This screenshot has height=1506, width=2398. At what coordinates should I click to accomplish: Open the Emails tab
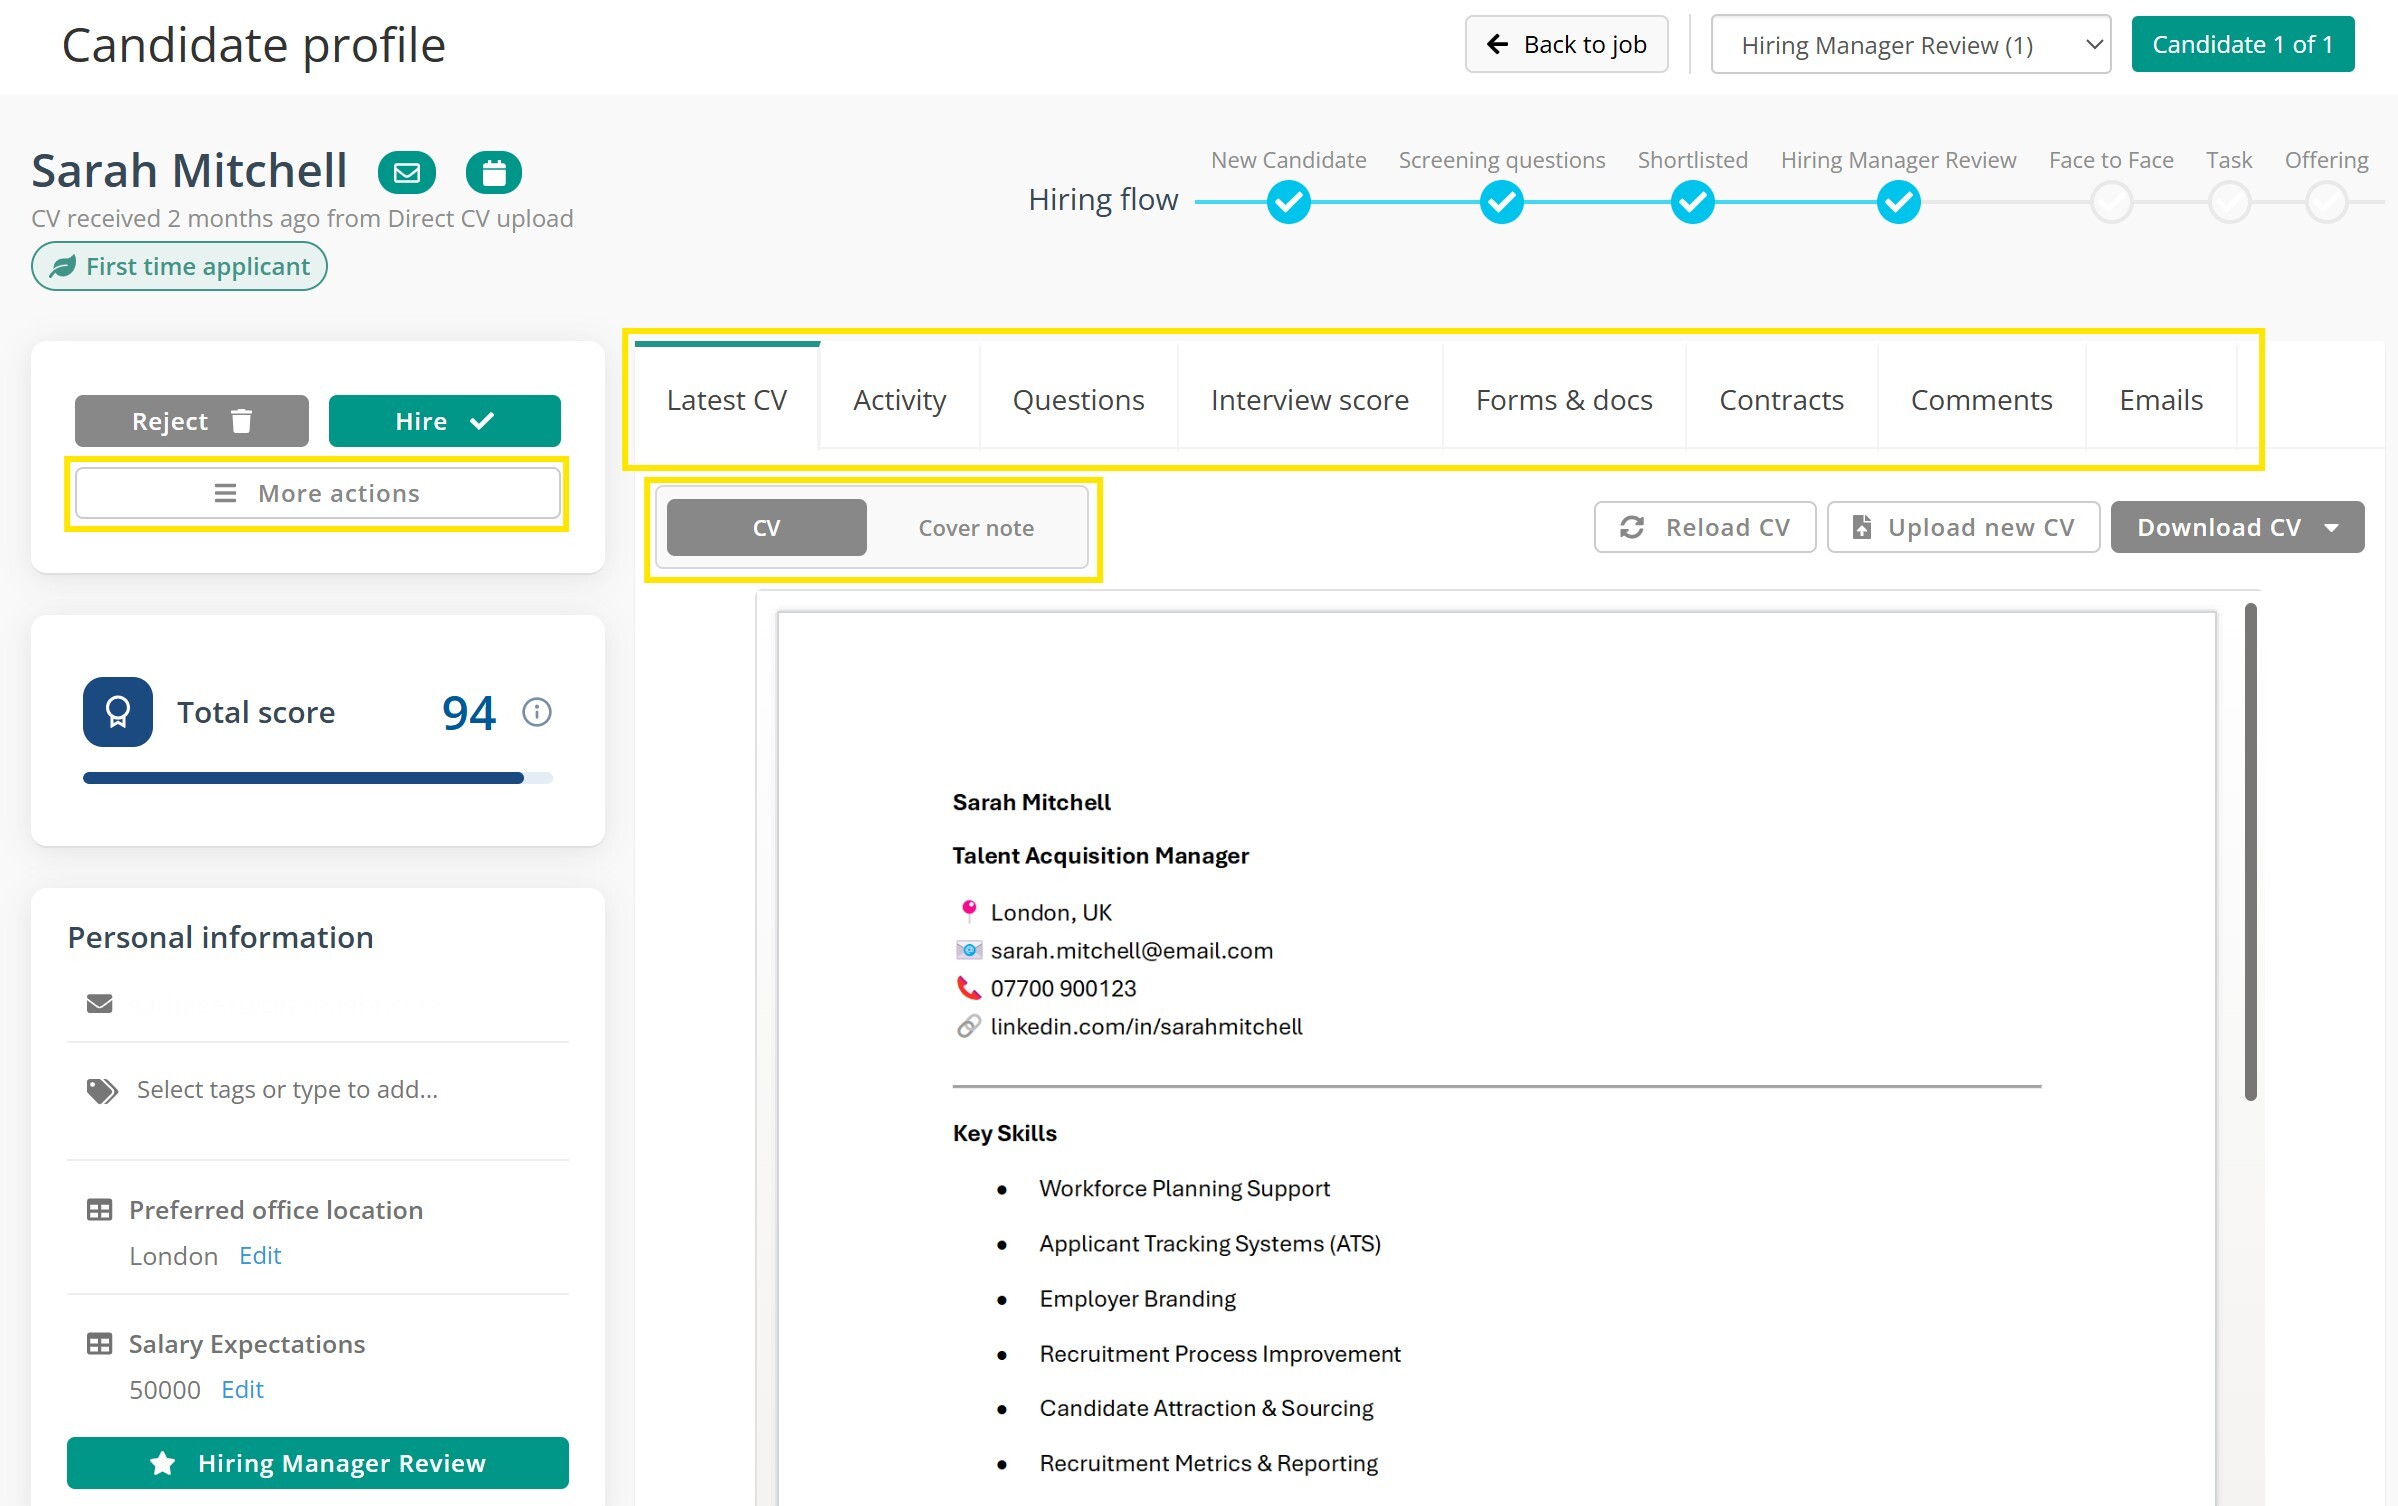(2162, 400)
